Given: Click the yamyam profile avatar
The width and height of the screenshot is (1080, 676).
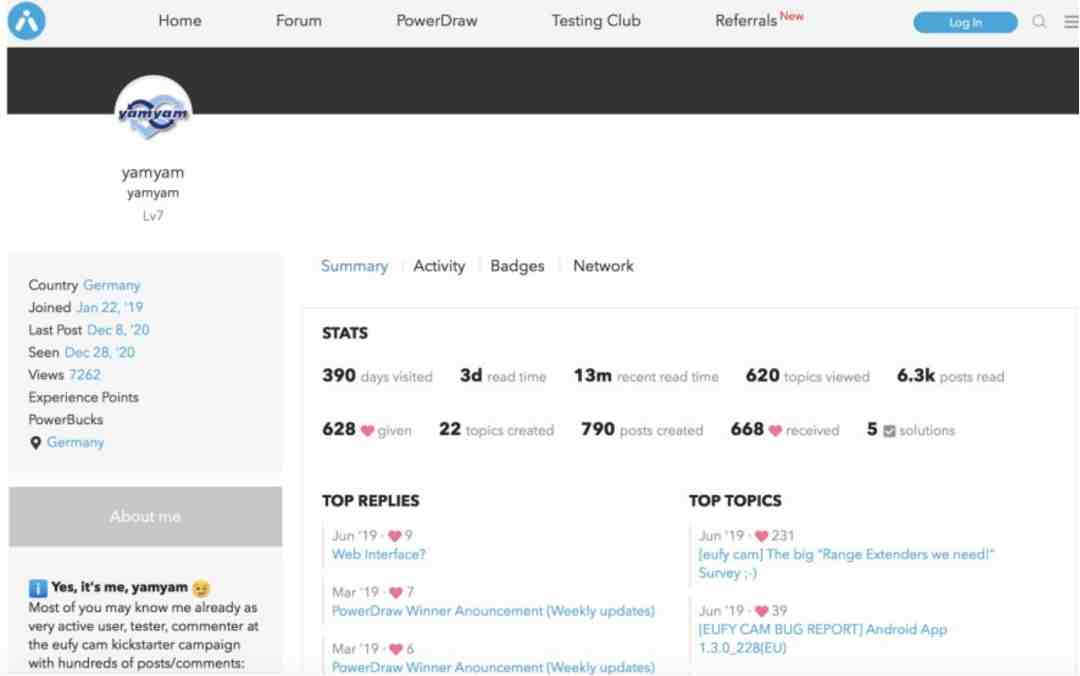Looking at the screenshot, I should [x=153, y=114].
